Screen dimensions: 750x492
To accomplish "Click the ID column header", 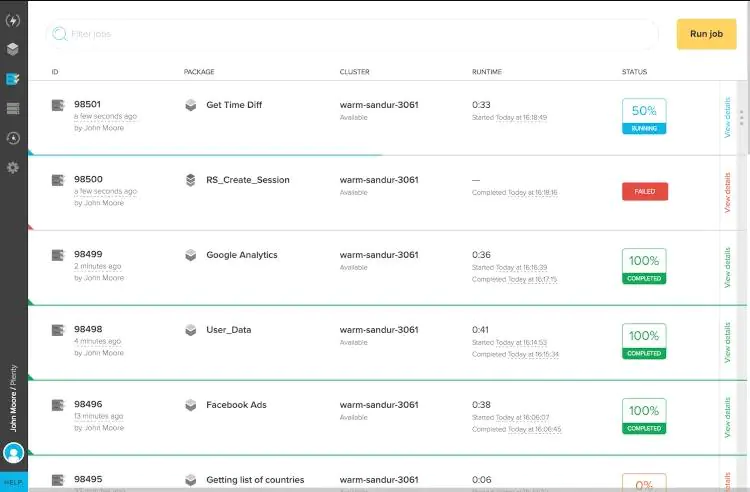I will point(55,72).
